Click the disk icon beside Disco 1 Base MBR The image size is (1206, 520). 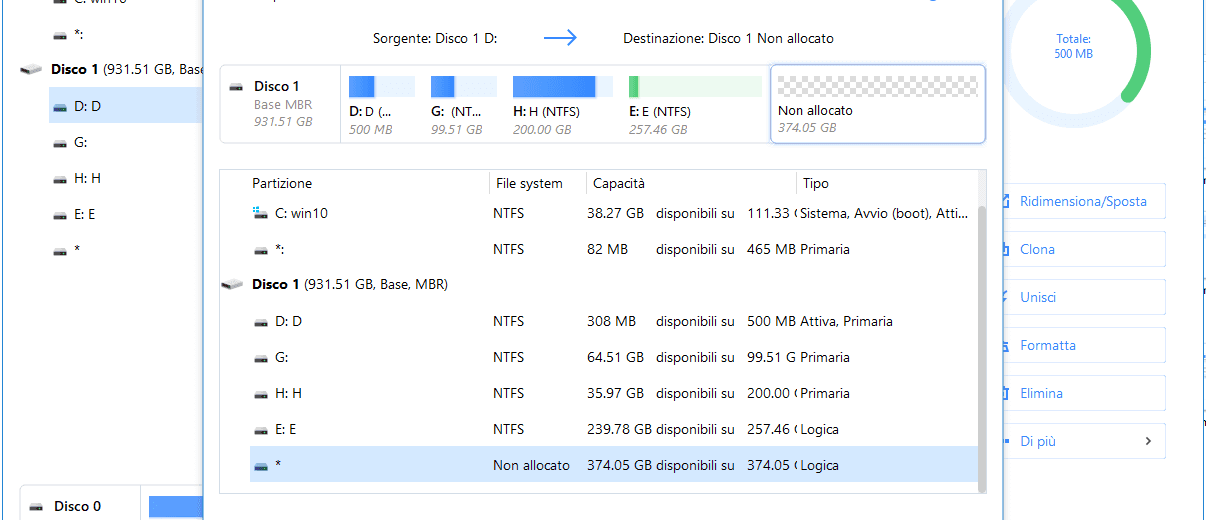tap(236, 87)
